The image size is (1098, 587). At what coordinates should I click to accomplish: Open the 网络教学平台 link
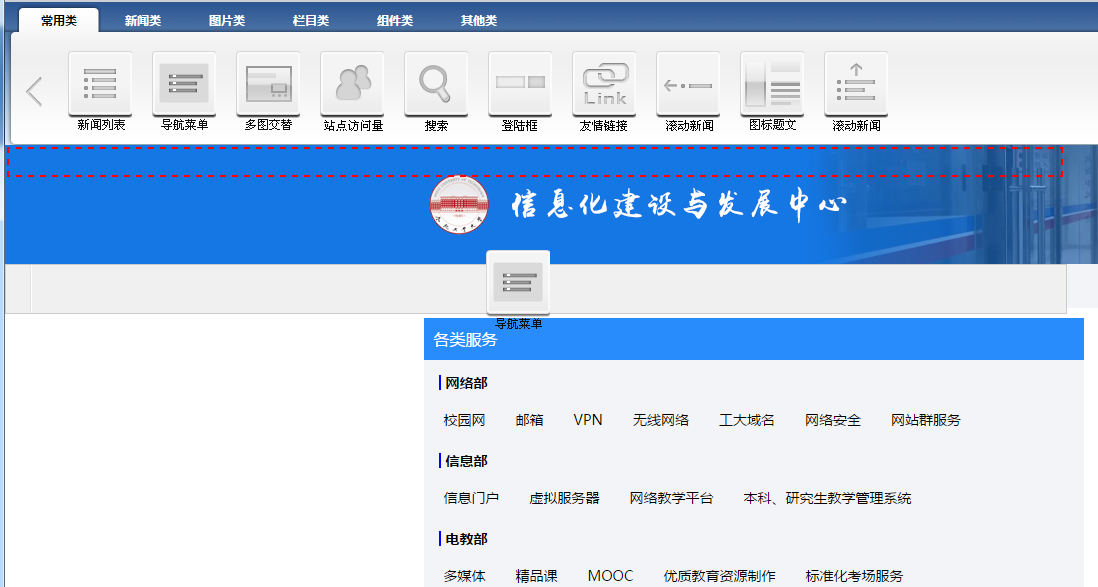(671, 498)
